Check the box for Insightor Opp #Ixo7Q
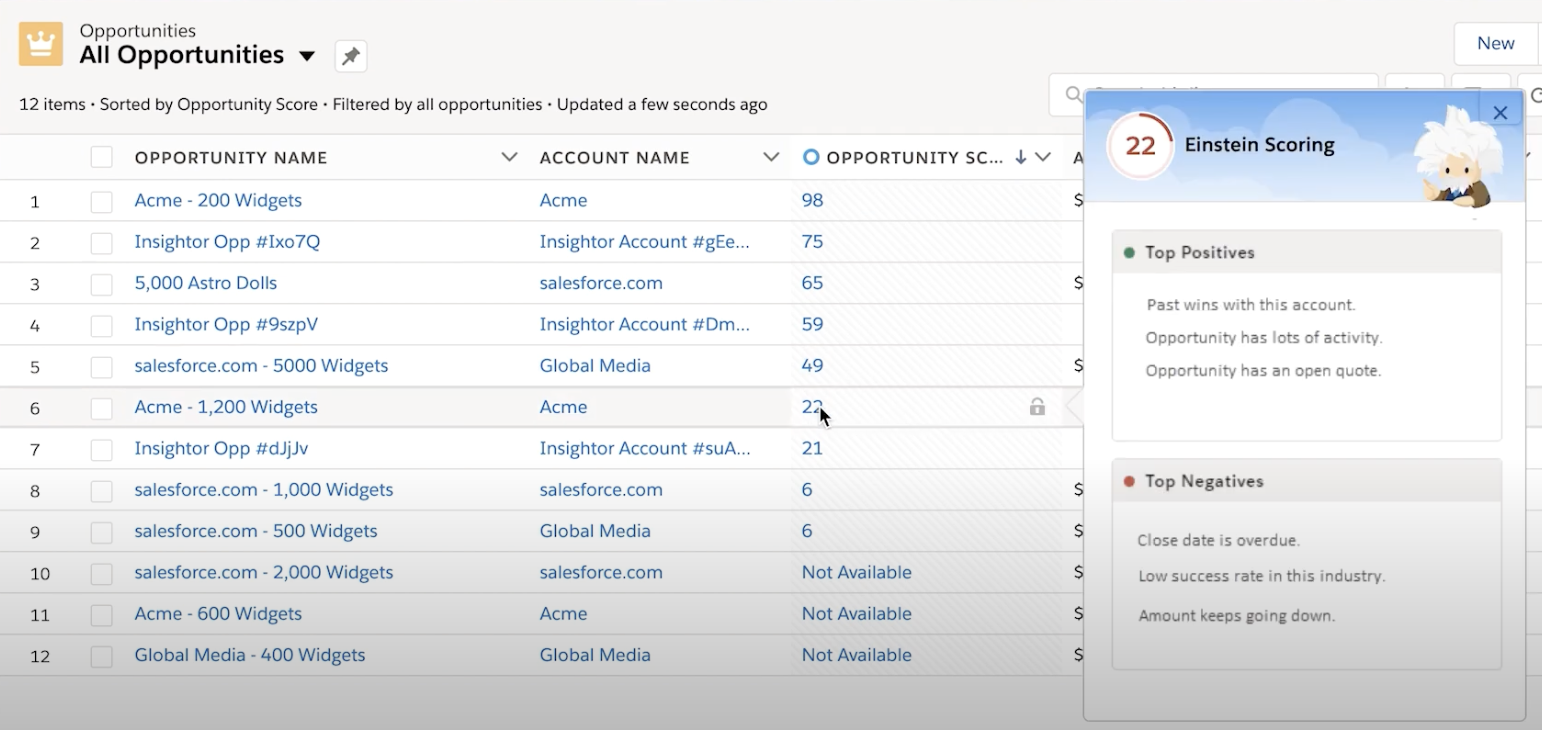This screenshot has width=1542, height=730. pos(102,243)
